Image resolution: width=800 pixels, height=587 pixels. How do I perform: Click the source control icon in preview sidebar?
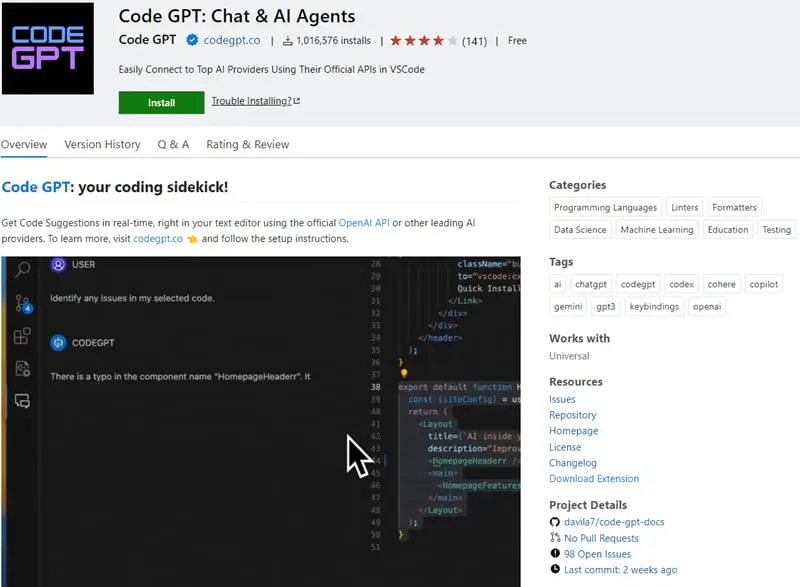coord(22,302)
